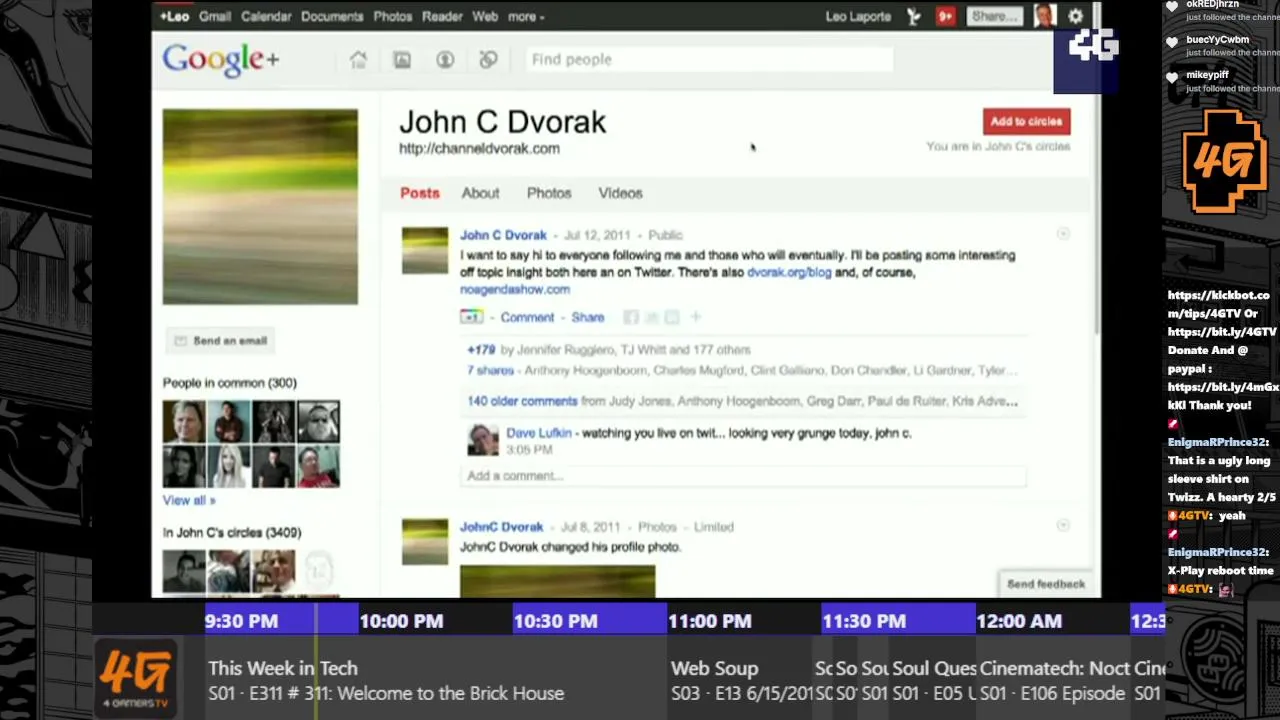This screenshot has width=1280, height=720.
Task: Open the channeldvorak.com link
Action: pos(479,148)
